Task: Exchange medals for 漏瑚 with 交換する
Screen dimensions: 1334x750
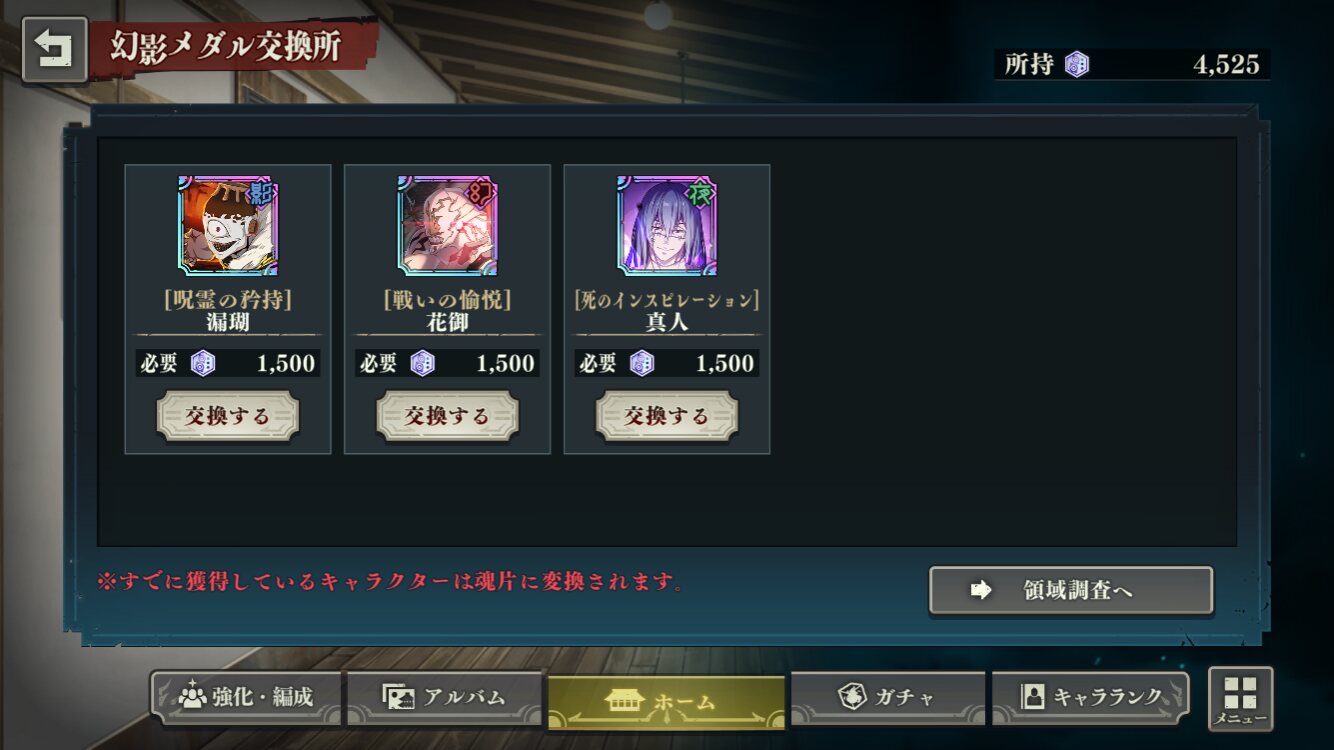Action: click(x=228, y=416)
